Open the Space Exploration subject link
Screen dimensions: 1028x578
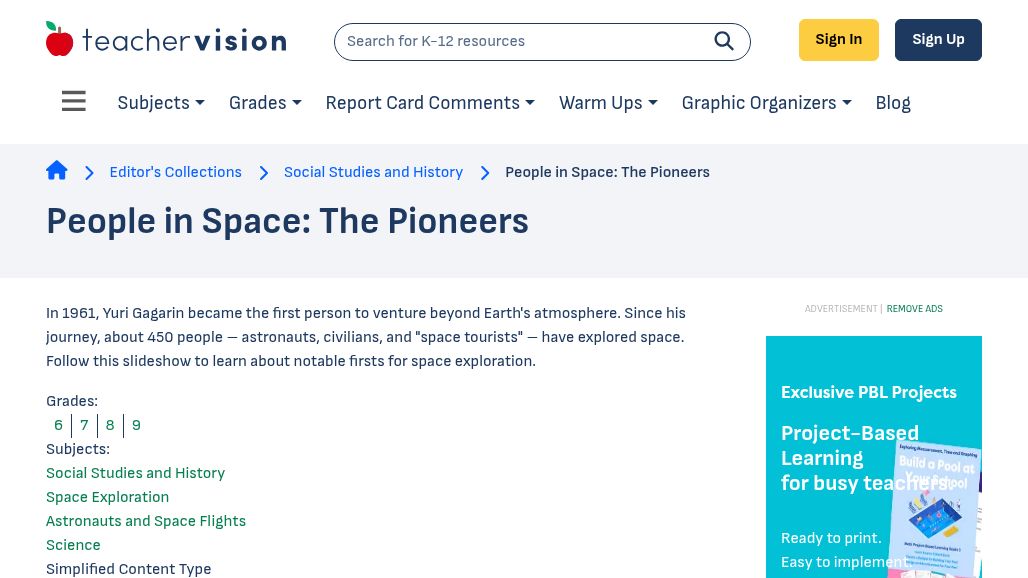point(107,497)
